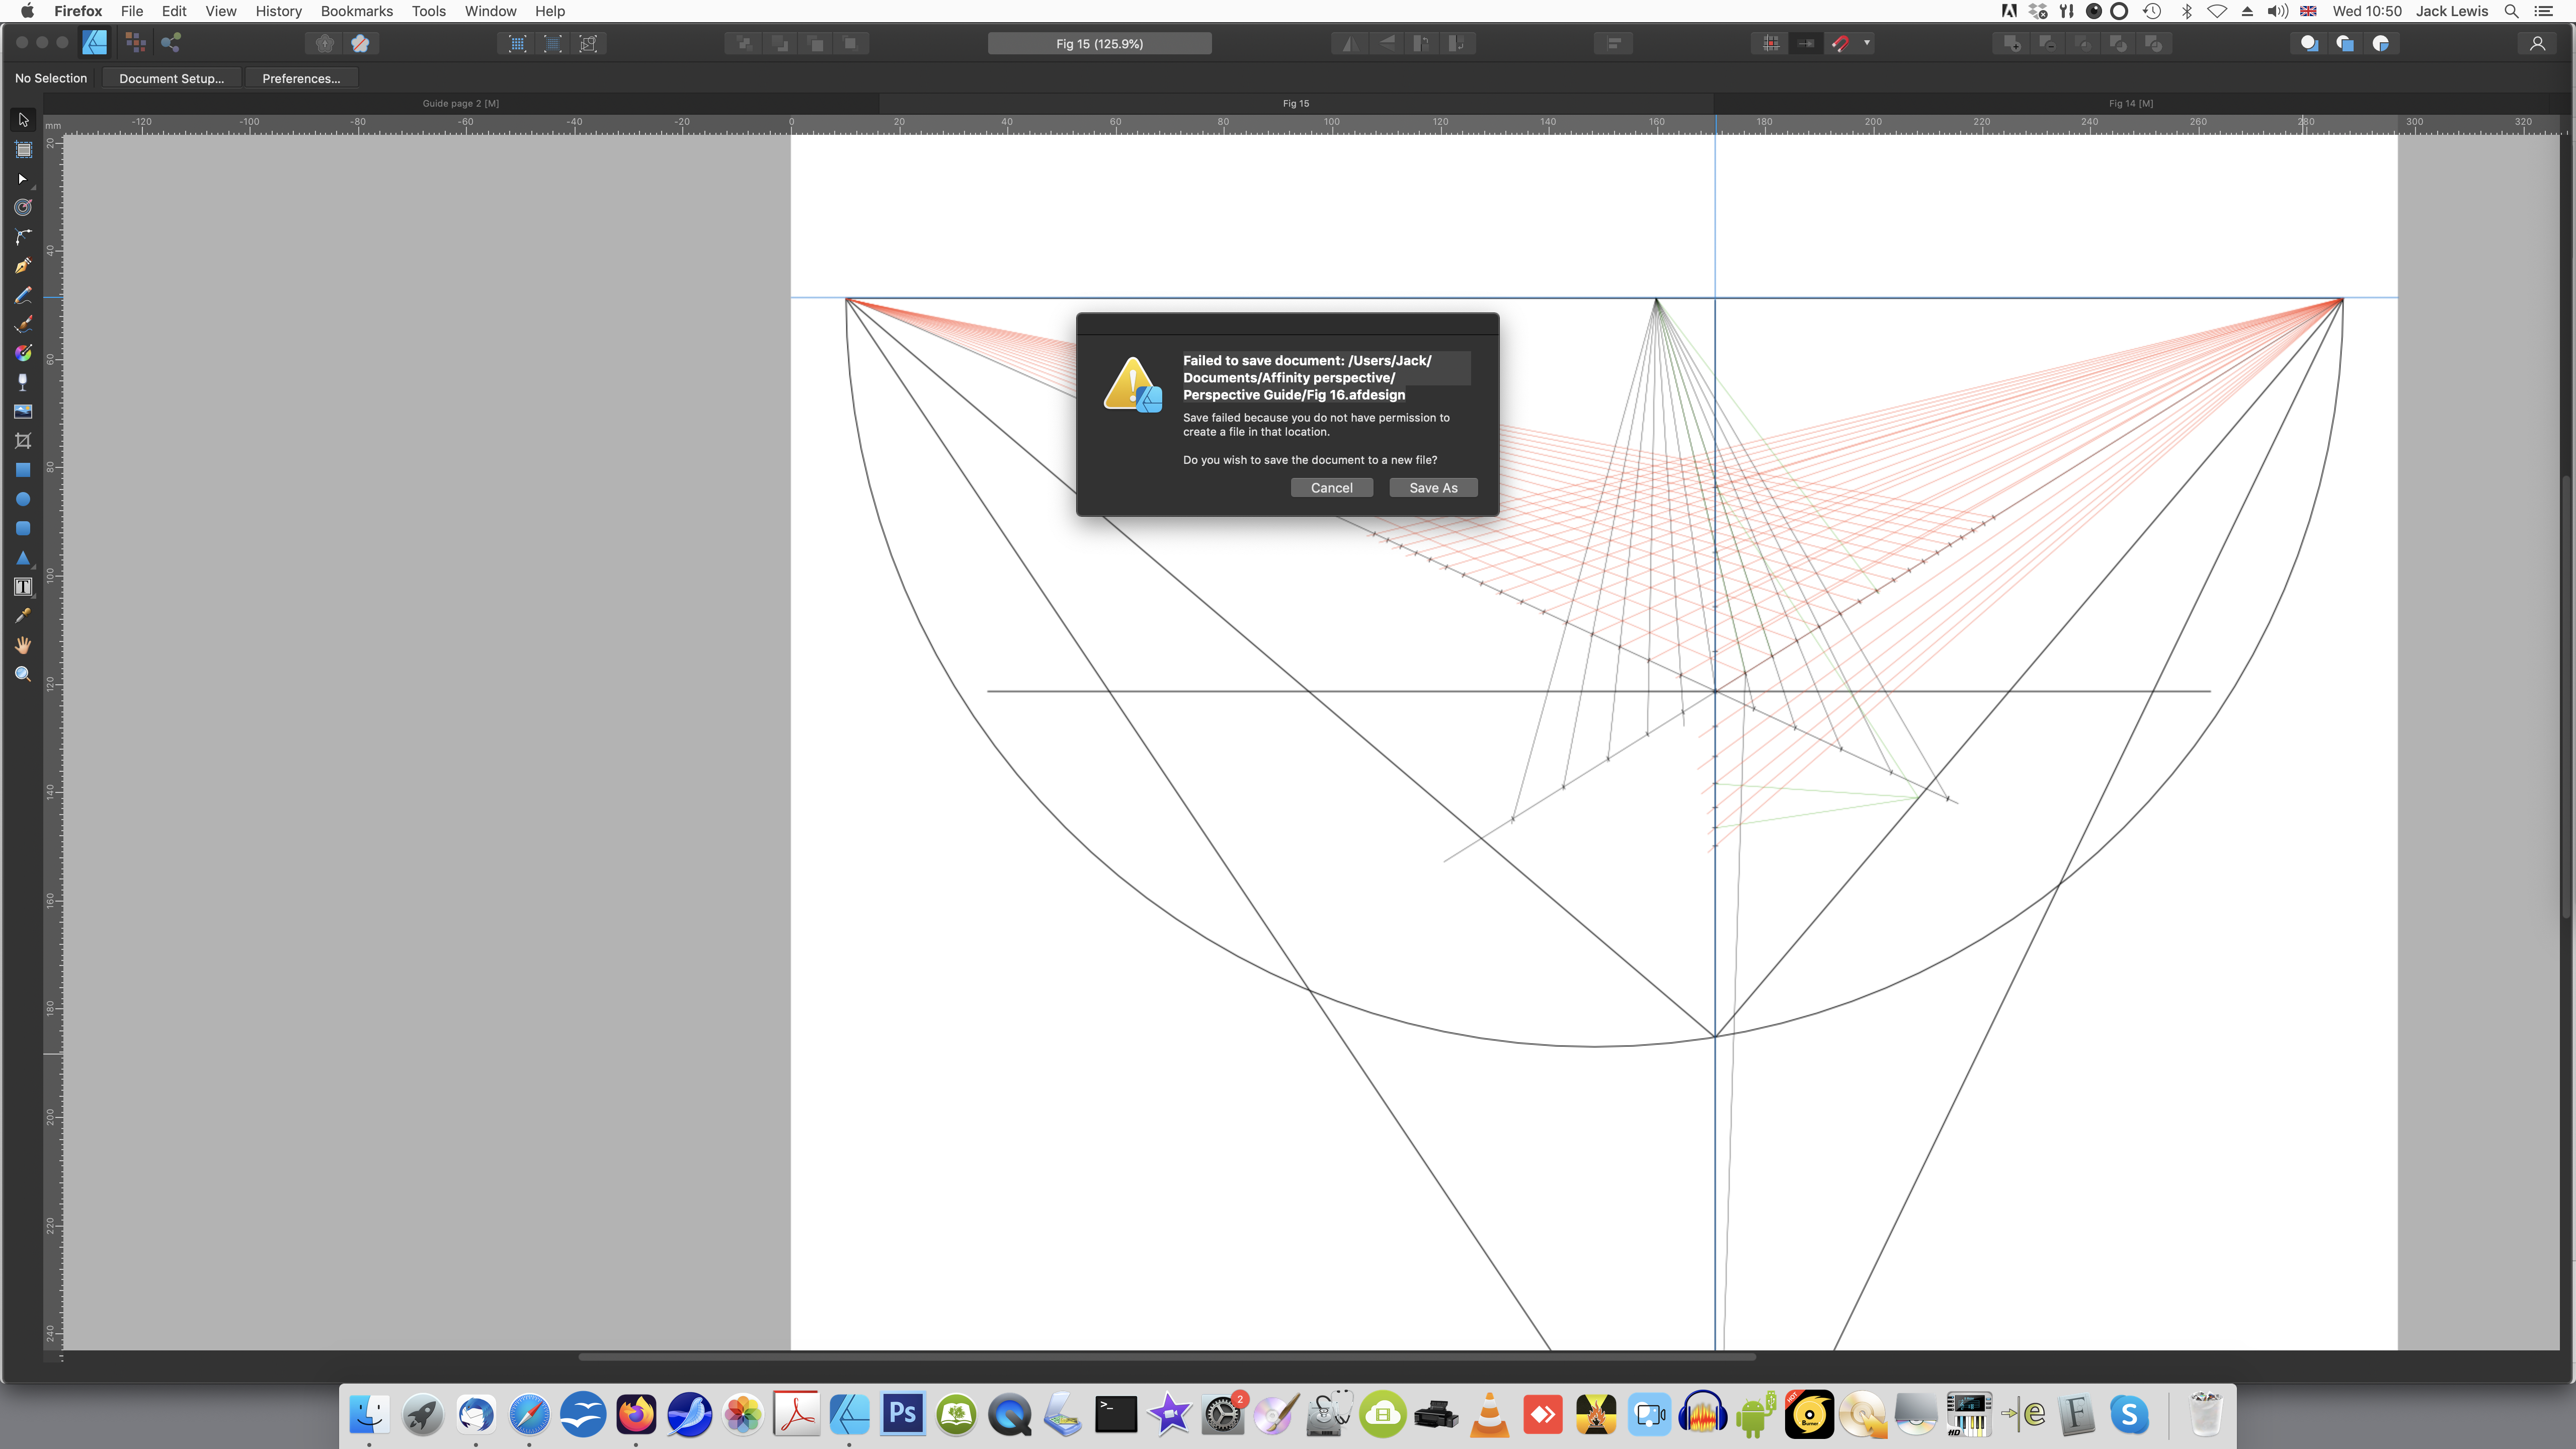Screen dimensions: 2576x1449
Task: Select the Pen tool
Action: coord(23,266)
